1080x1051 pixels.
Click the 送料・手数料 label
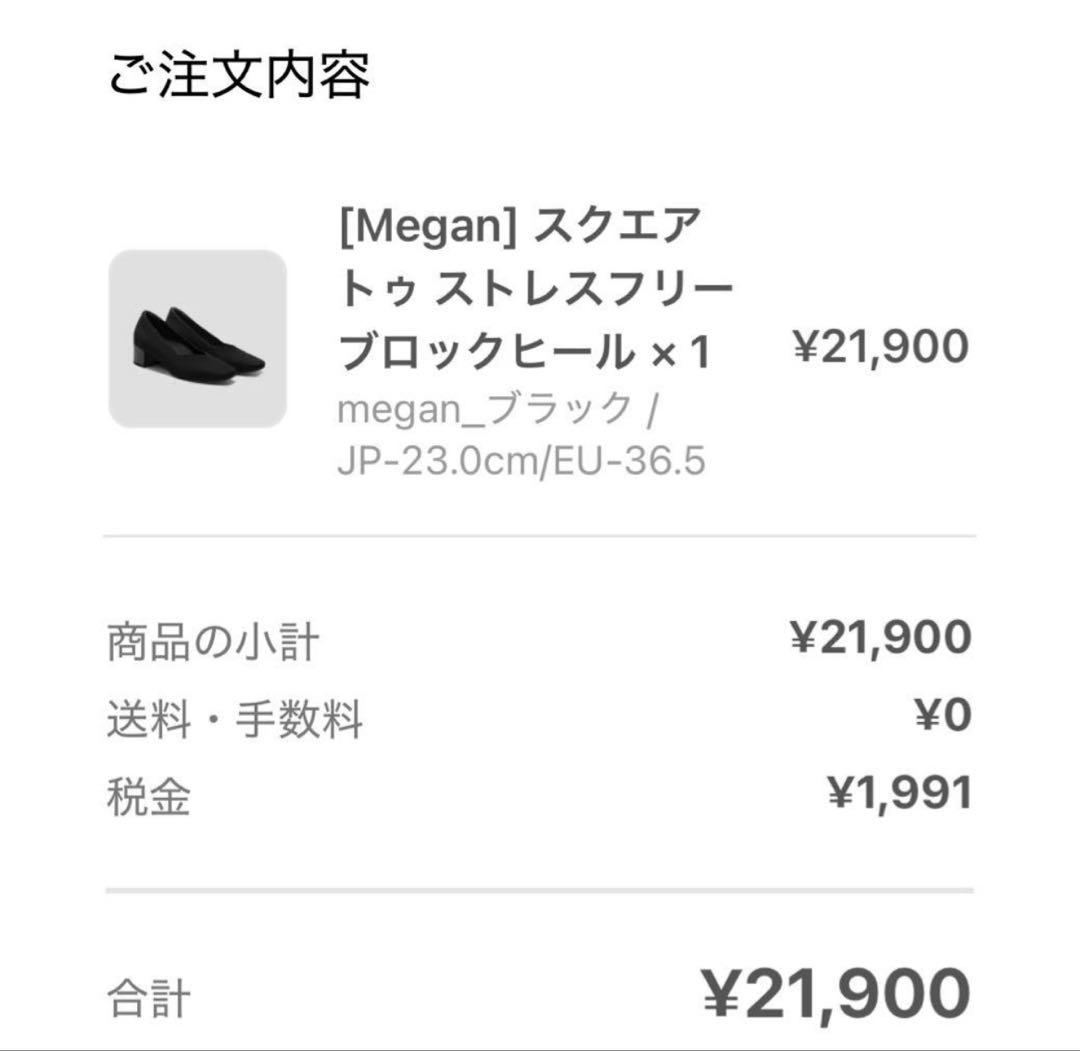[x=235, y=719]
